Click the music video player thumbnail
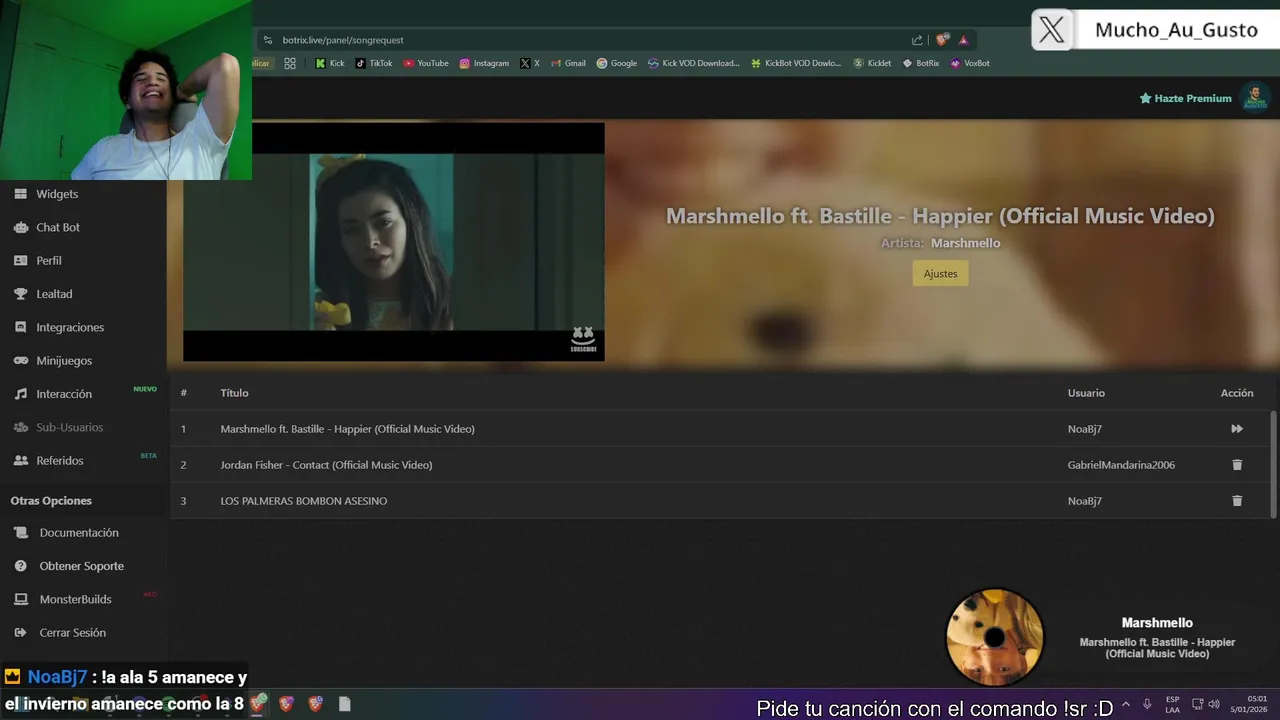 (x=394, y=241)
